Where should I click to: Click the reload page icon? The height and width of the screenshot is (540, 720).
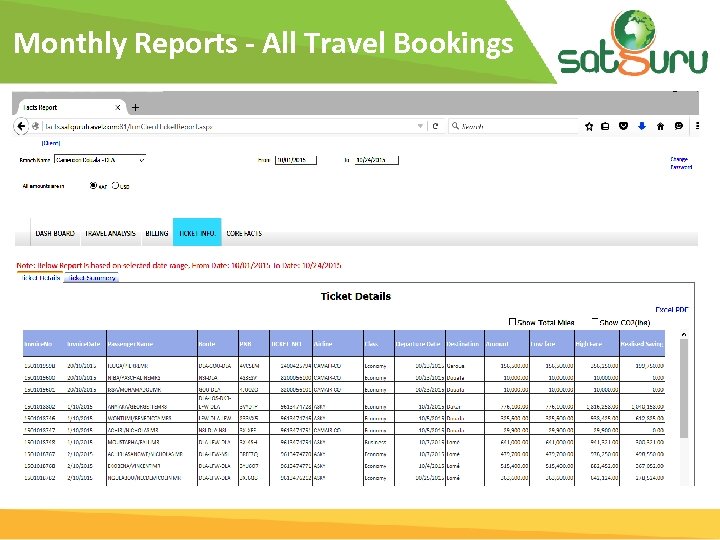pyautogui.click(x=435, y=126)
